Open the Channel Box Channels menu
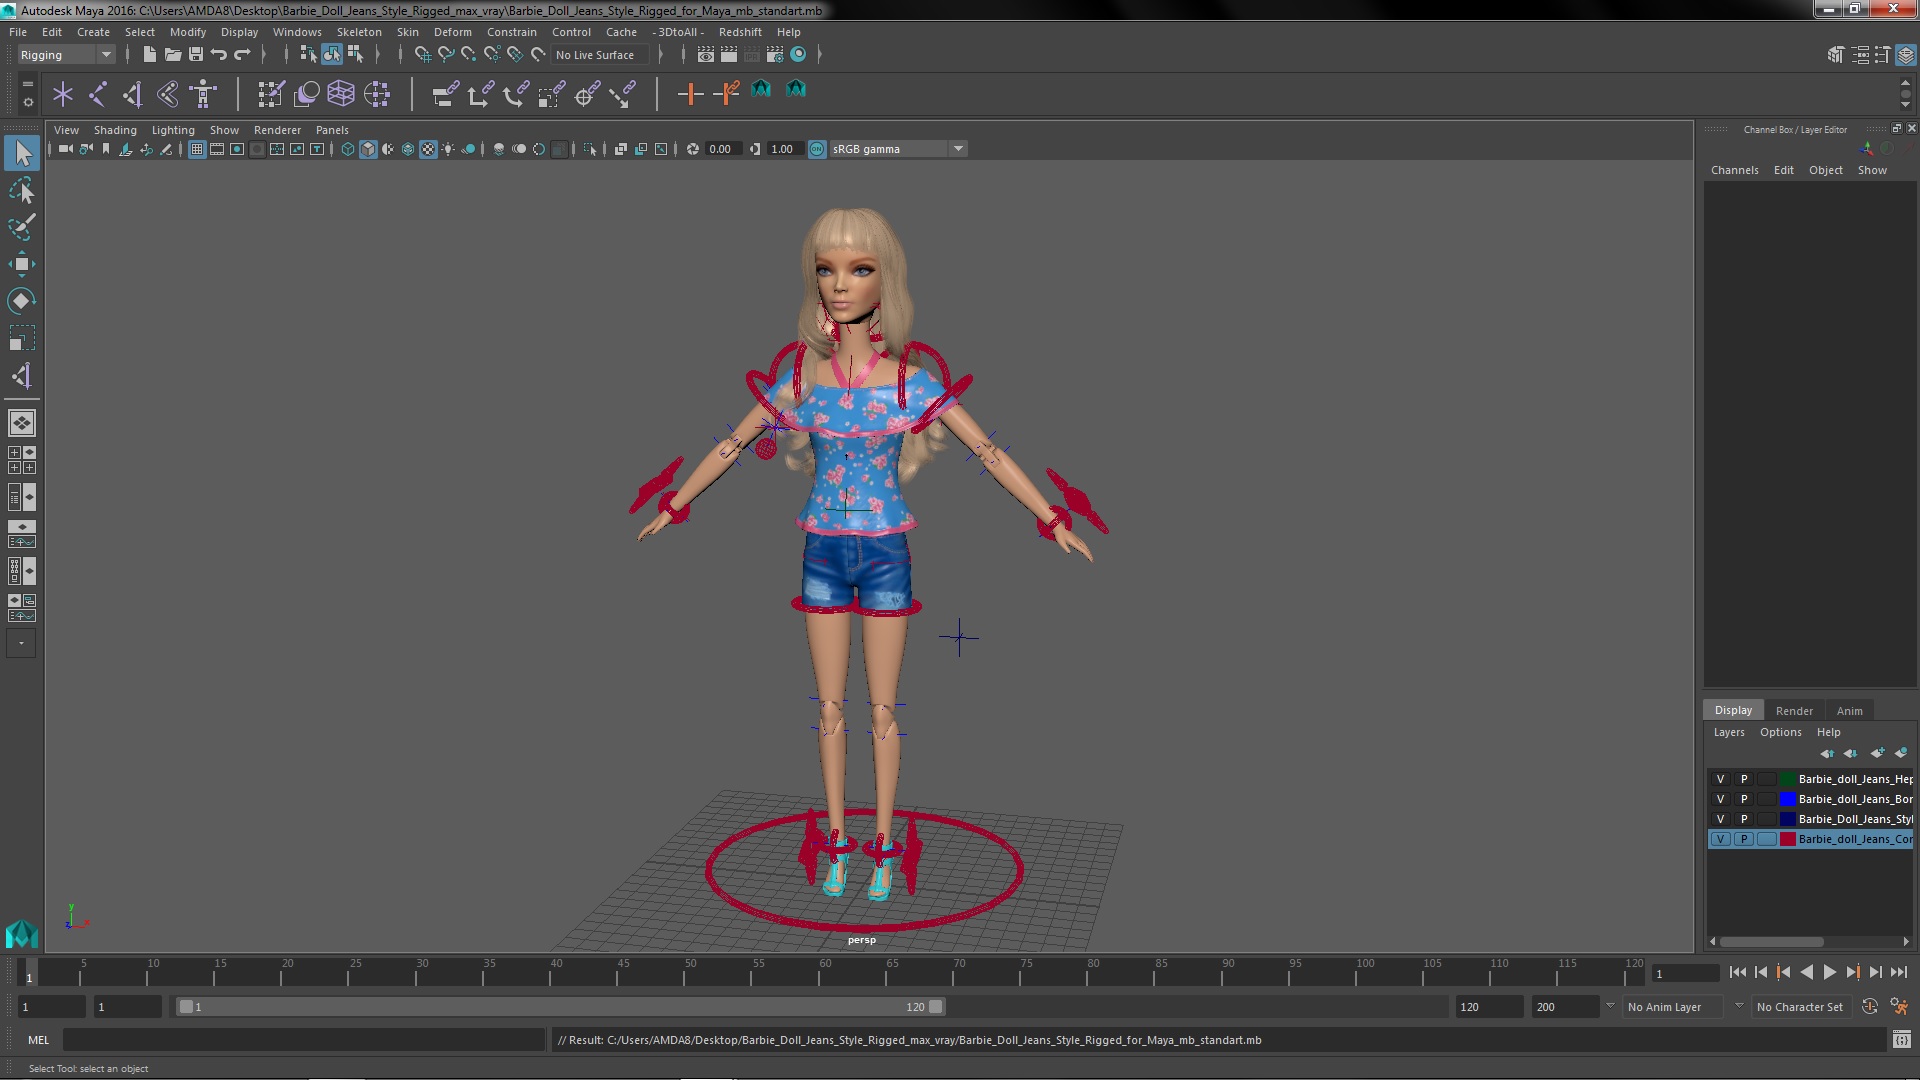The image size is (1920, 1080). (1734, 170)
